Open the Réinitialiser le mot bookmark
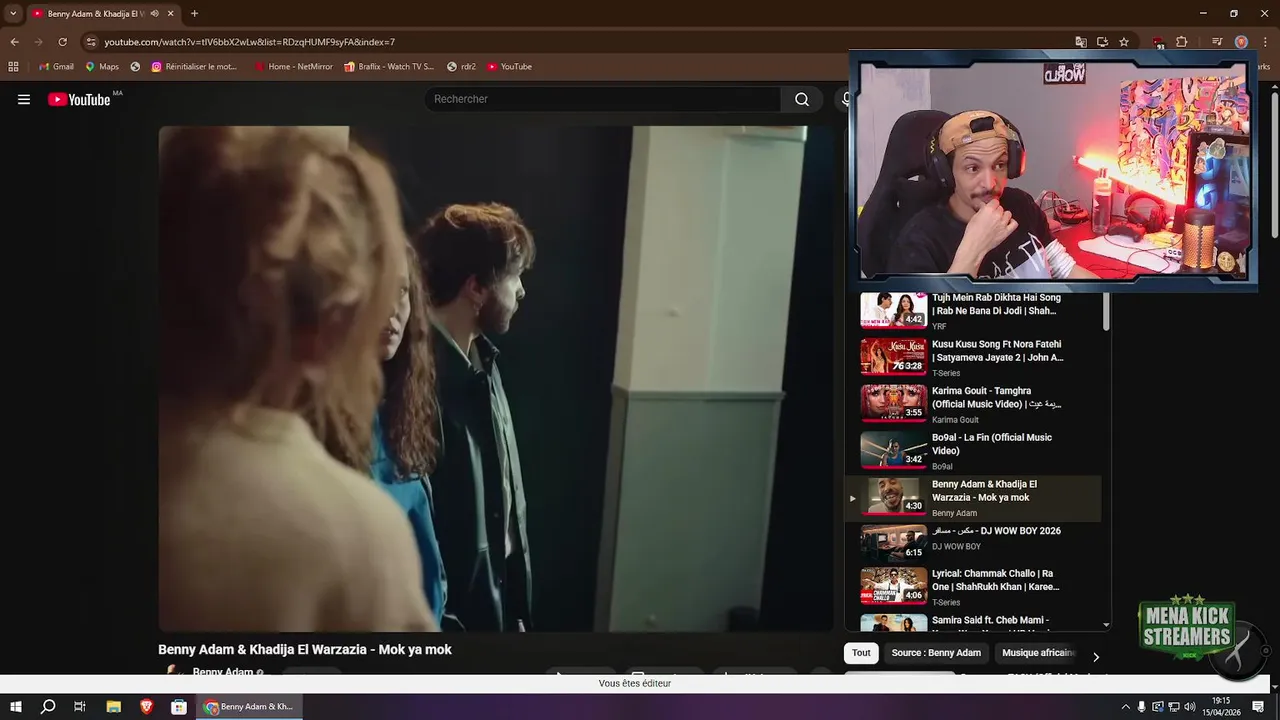1280x720 pixels. point(194,67)
